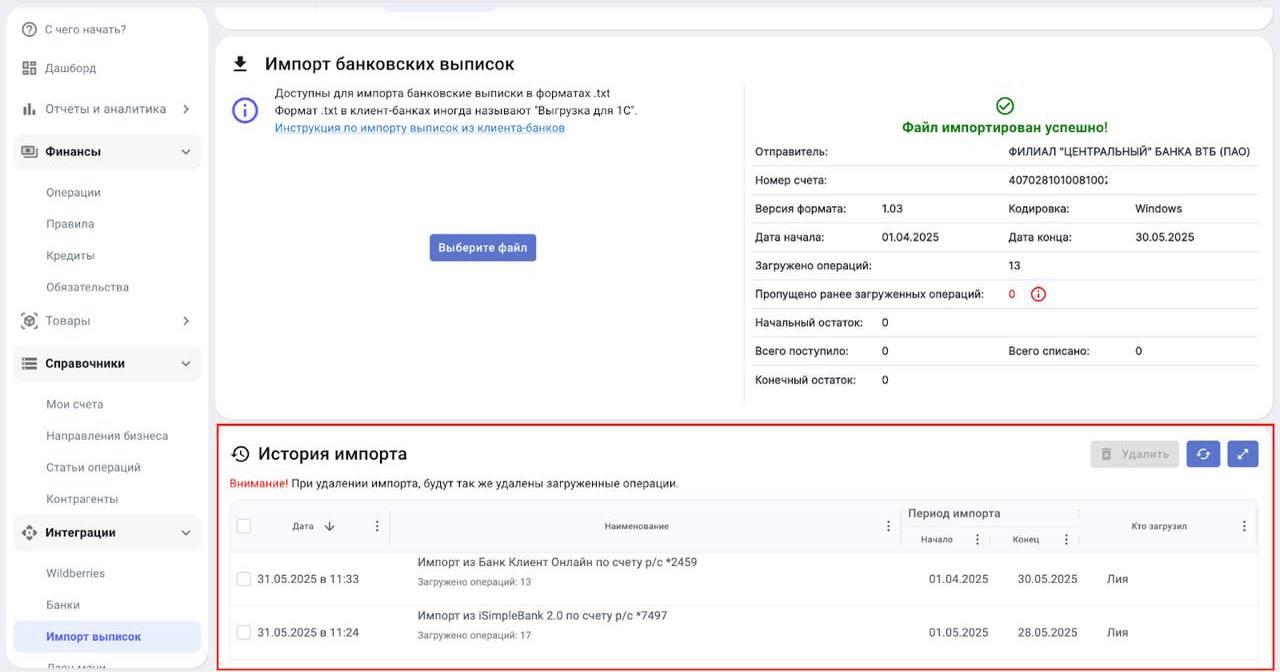Open the column menu for Дата
The height and width of the screenshot is (672, 1280).
point(377,526)
